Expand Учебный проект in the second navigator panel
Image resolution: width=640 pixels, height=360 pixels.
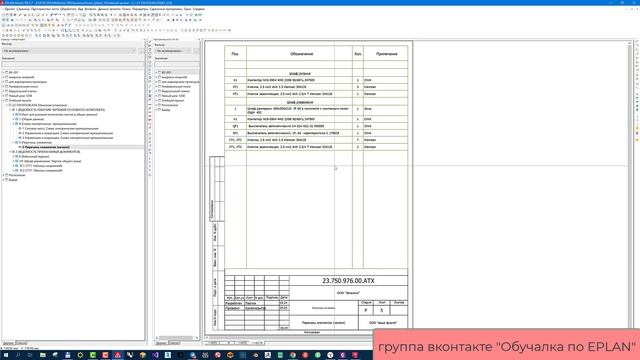tap(157, 100)
